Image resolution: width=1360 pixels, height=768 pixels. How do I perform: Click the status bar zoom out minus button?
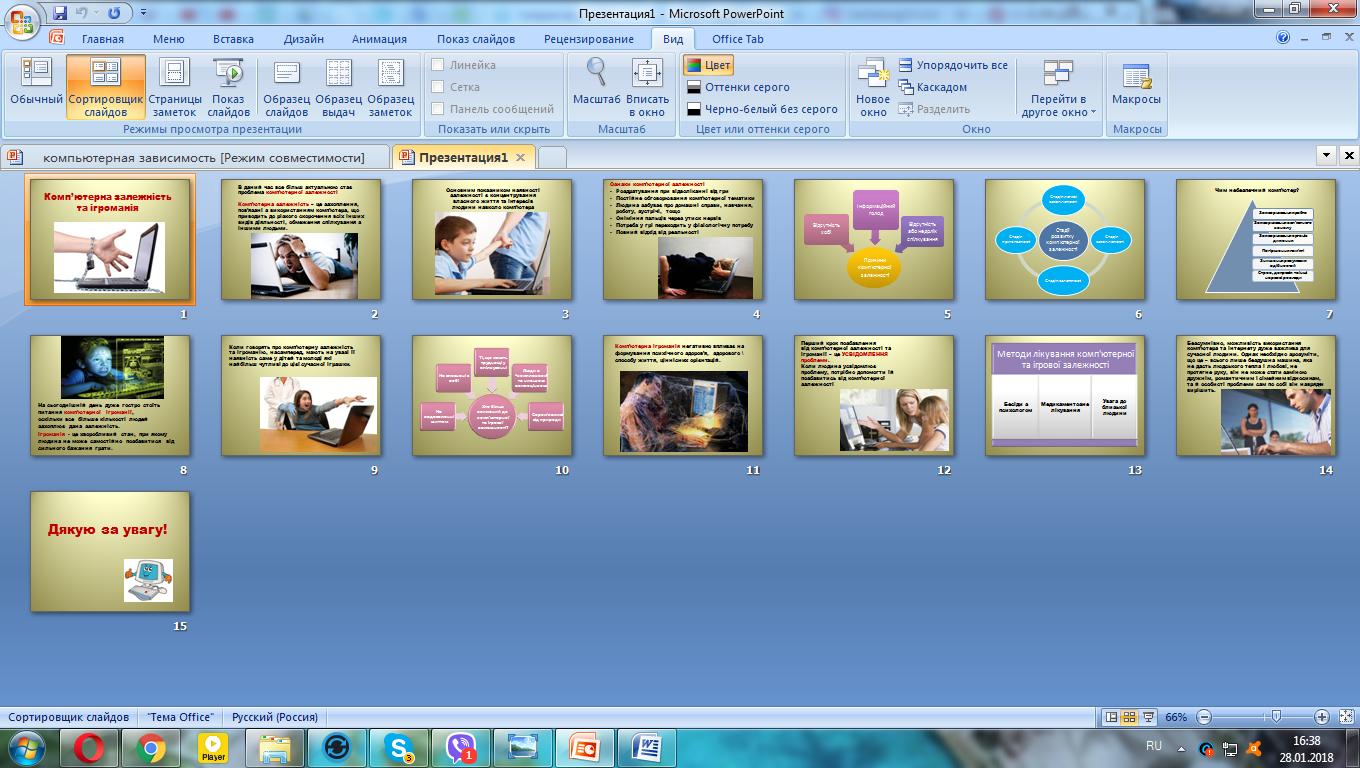(1204, 717)
